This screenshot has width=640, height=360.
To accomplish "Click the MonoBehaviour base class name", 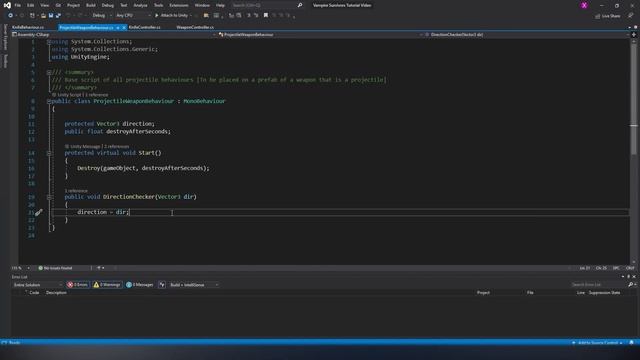I will tap(204, 101).
